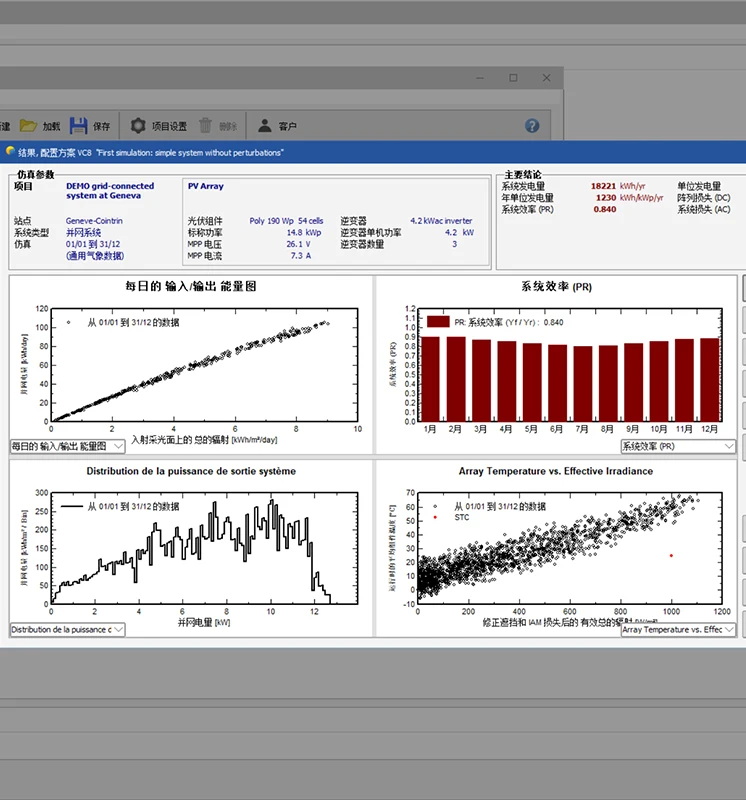Click axis label '入射采光面上的 总的辐射'
746x800 pixels.
(x=180, y=440)
